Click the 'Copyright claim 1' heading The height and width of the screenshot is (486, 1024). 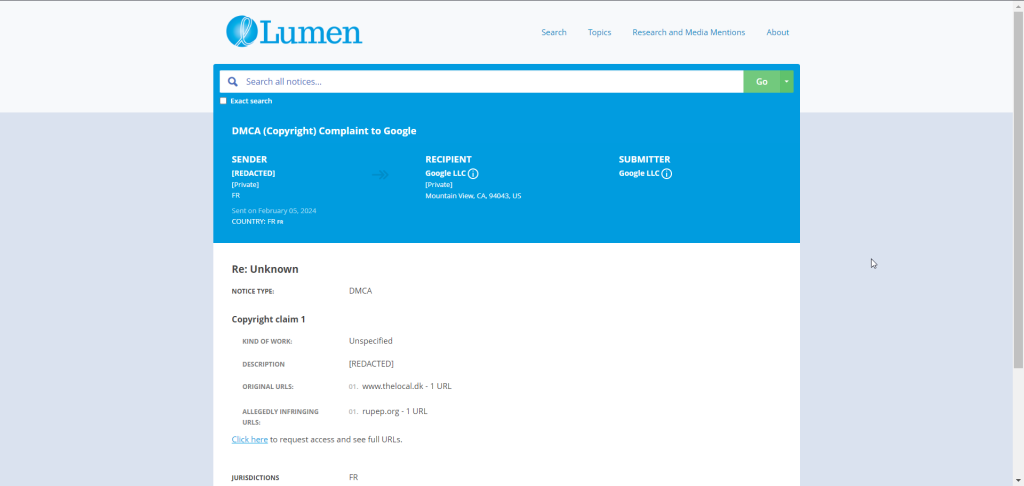pos(268,319)
